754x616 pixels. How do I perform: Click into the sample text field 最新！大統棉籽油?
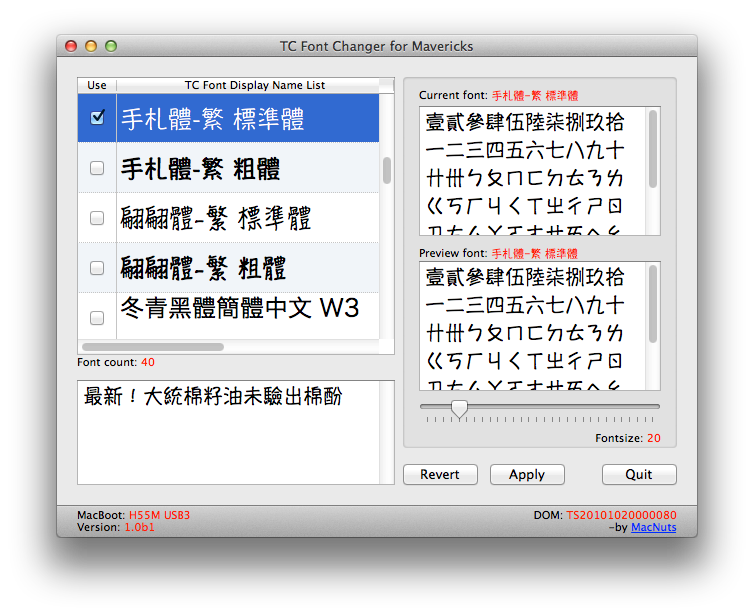coord(228,432)
